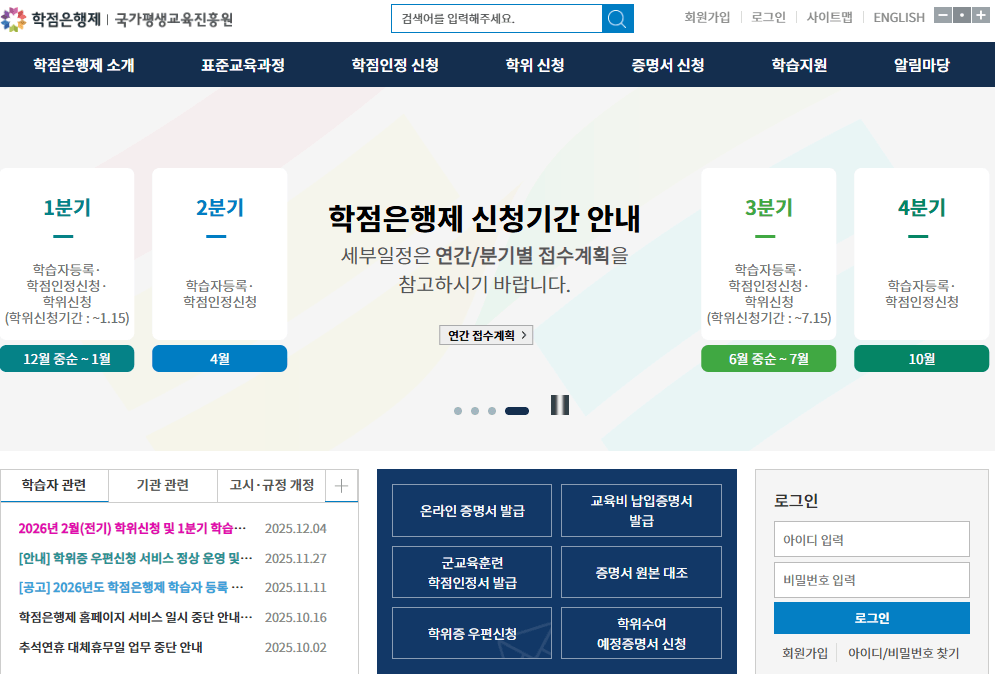This screenshot has height=674, width=995.
Task: Open 군교육훈련 학점인정서 발급
Action: (x=471, y=572)
